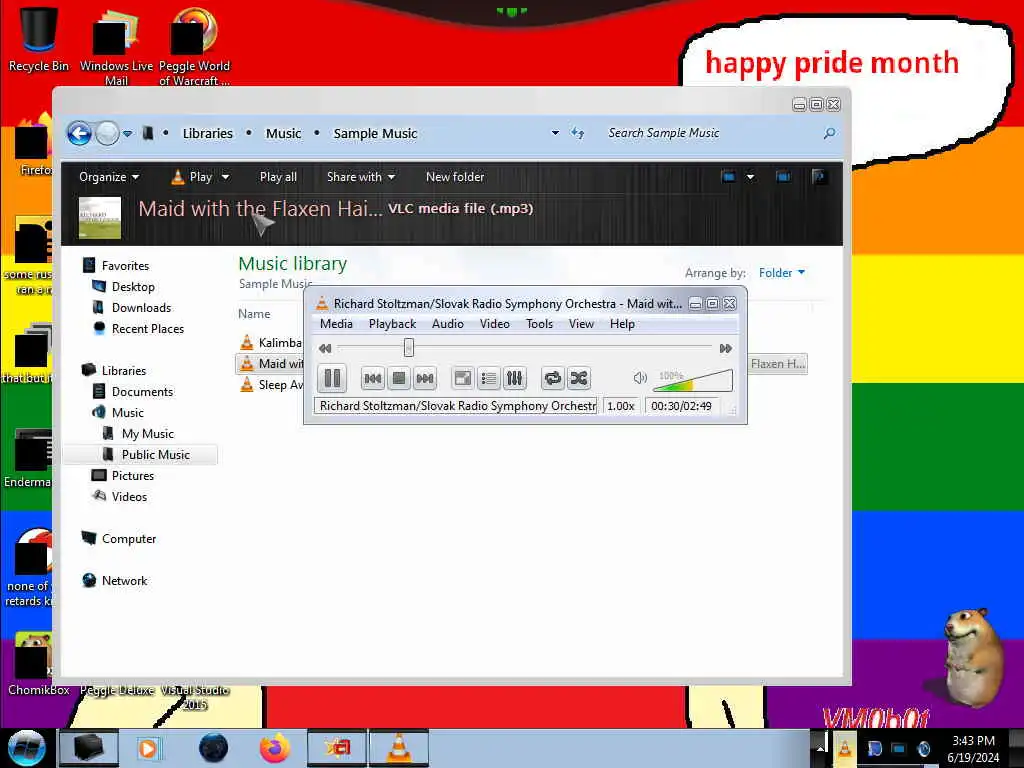Click the album art thumbnail
The height and width of the screenshot is (768, 1024).
pyautogui.click(x=100, y=217)
